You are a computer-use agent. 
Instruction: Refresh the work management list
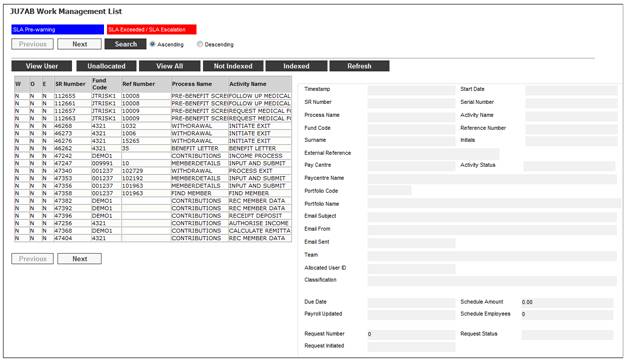pos(359,66)
